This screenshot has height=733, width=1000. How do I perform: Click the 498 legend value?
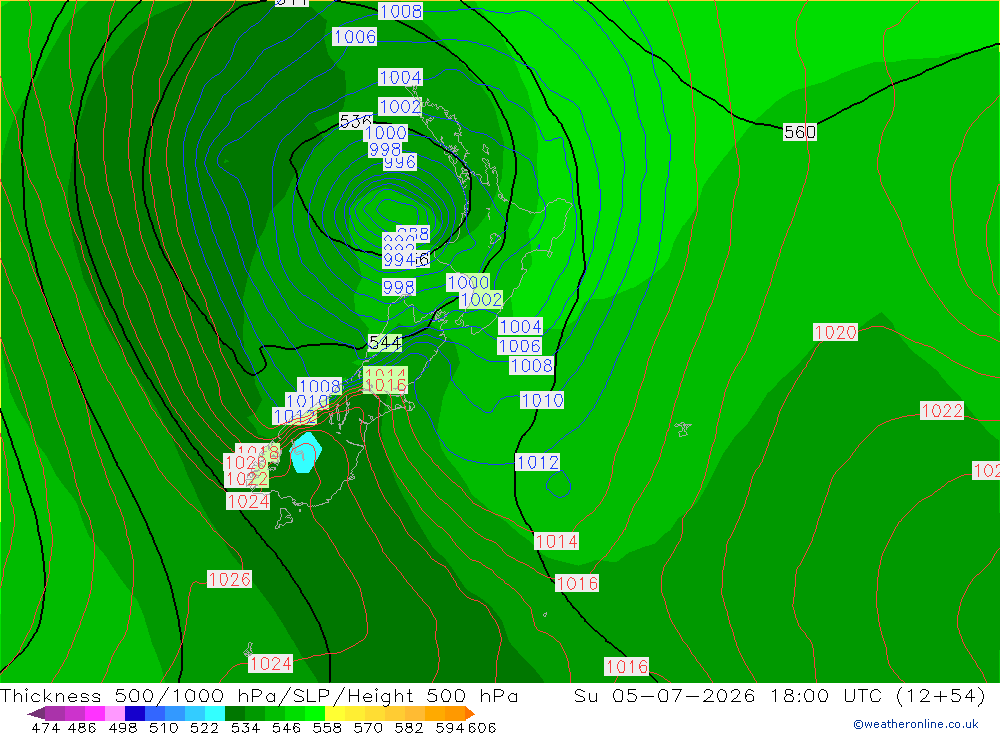click(123, 727)
